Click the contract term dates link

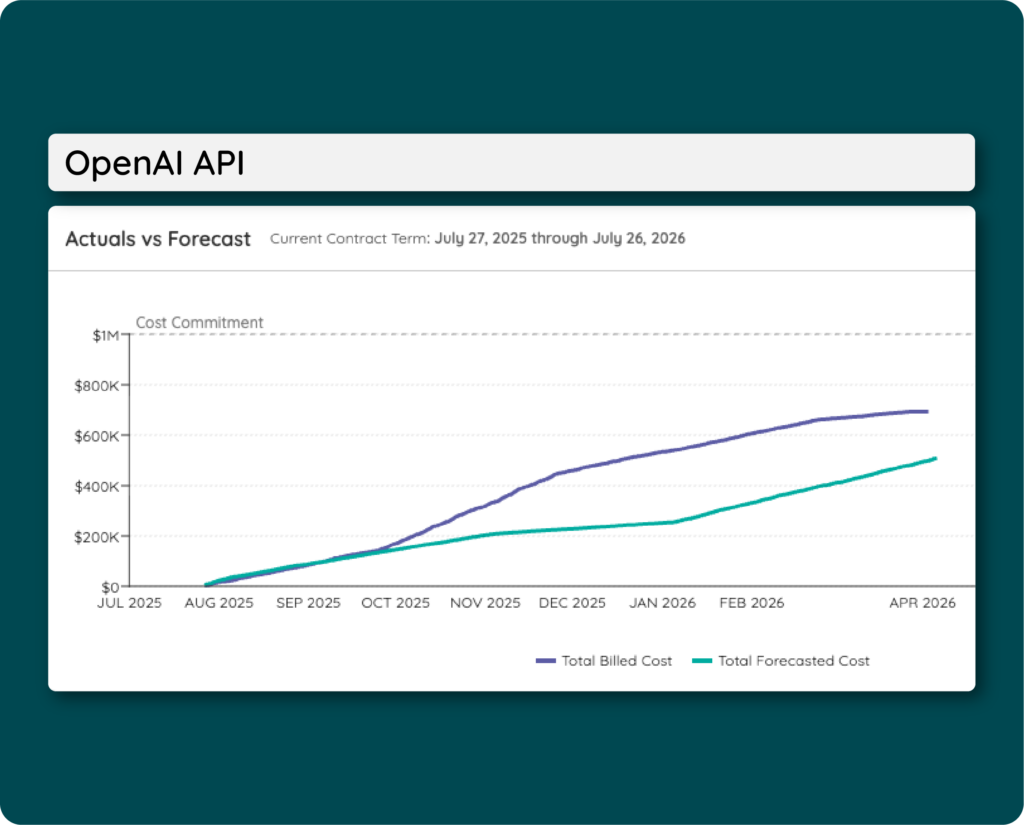(560, 239)
